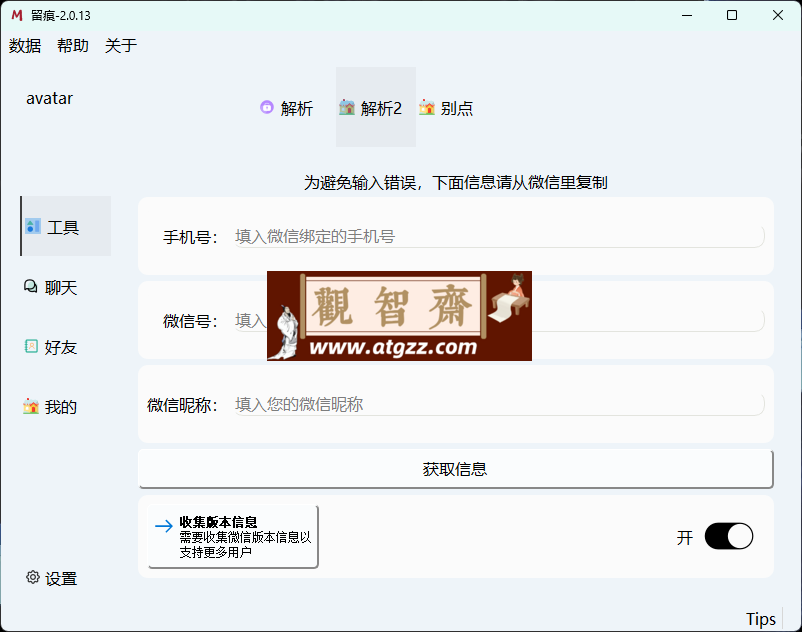
Task: Click the 收集版本信息 button
Action: point(233,536)
